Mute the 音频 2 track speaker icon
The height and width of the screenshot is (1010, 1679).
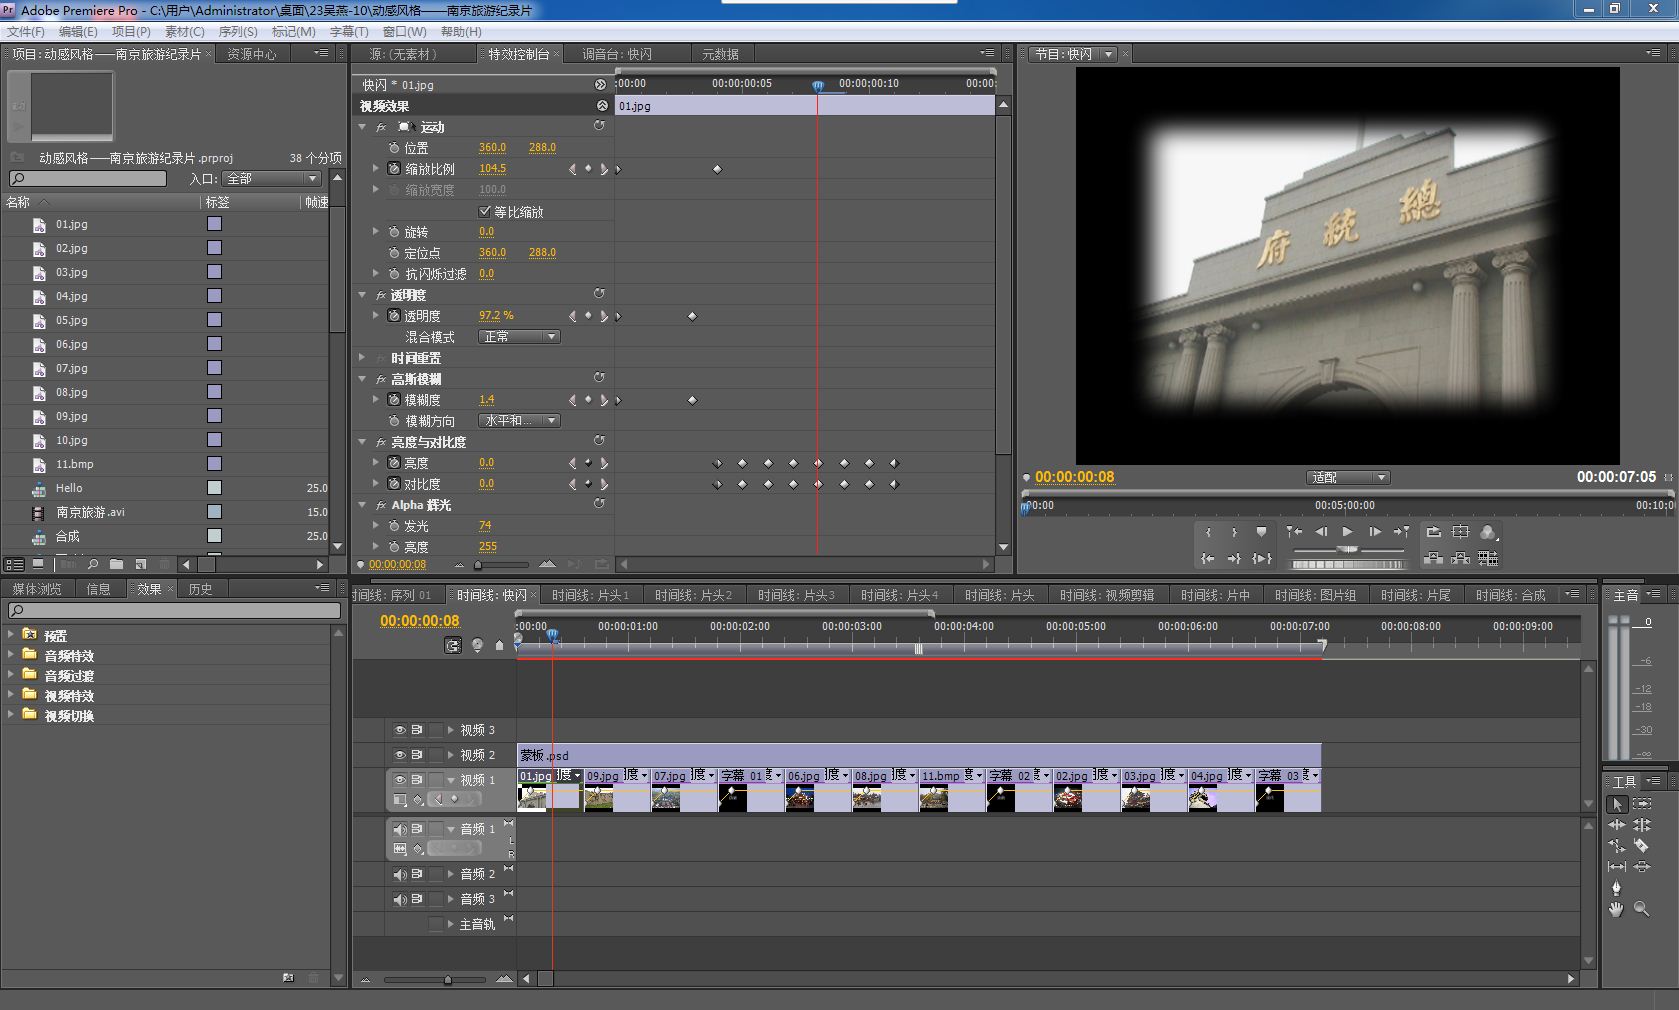click(400, 874)
